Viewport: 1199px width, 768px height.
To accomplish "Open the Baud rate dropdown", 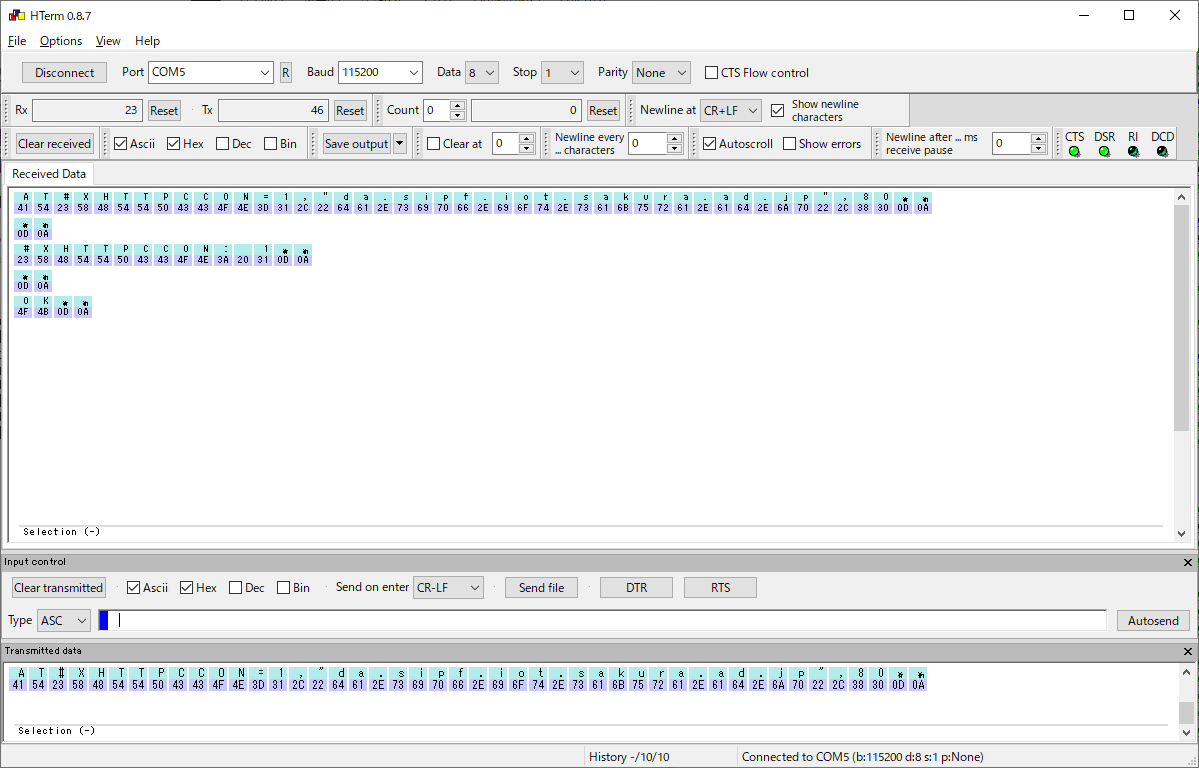I will 380,72.
